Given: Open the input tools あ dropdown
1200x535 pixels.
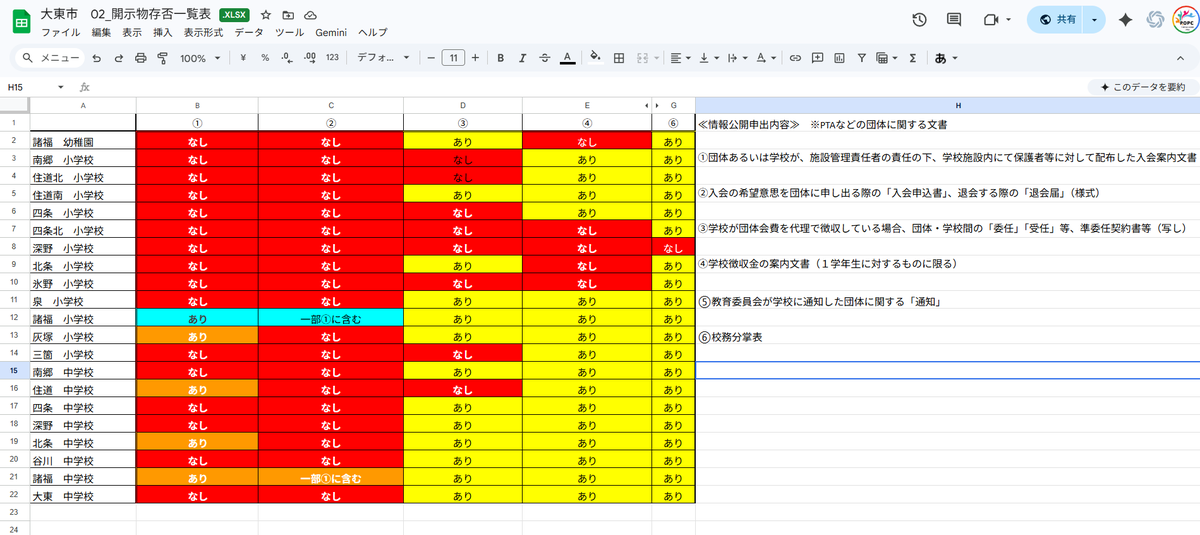Looking at the screenshot, I should 946,58.
